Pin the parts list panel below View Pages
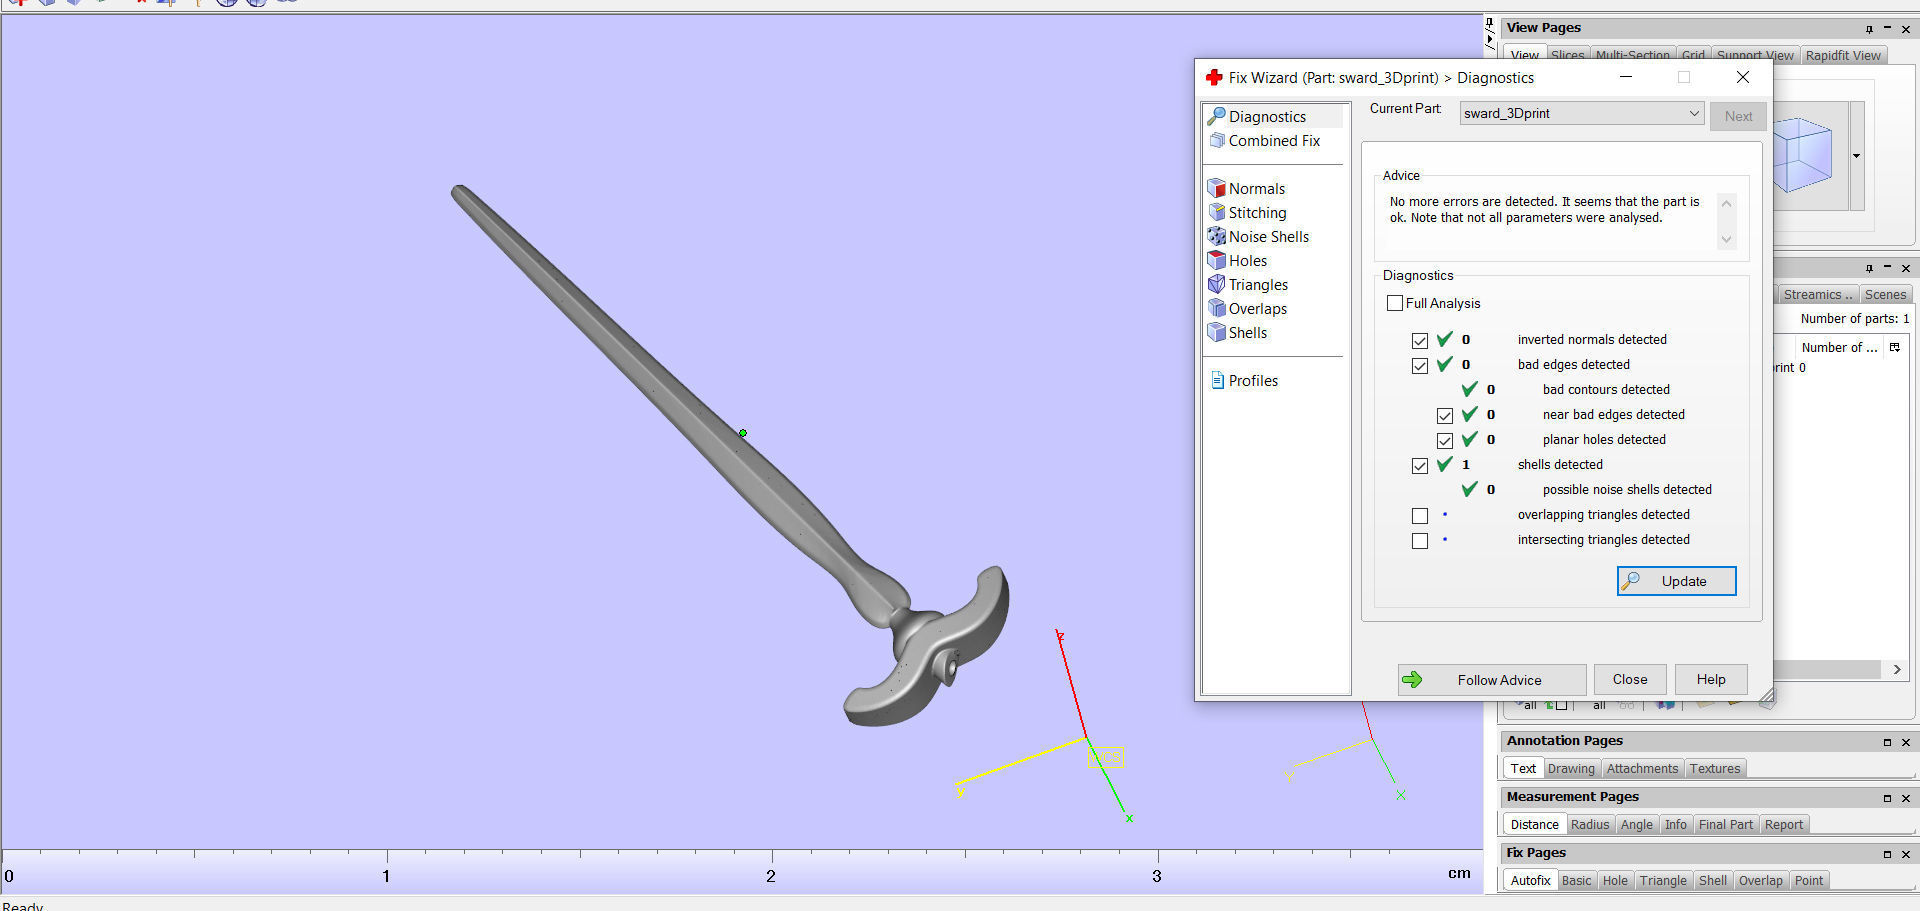Viewport: 1920px width, 911px height. (x=1869, y=268)
